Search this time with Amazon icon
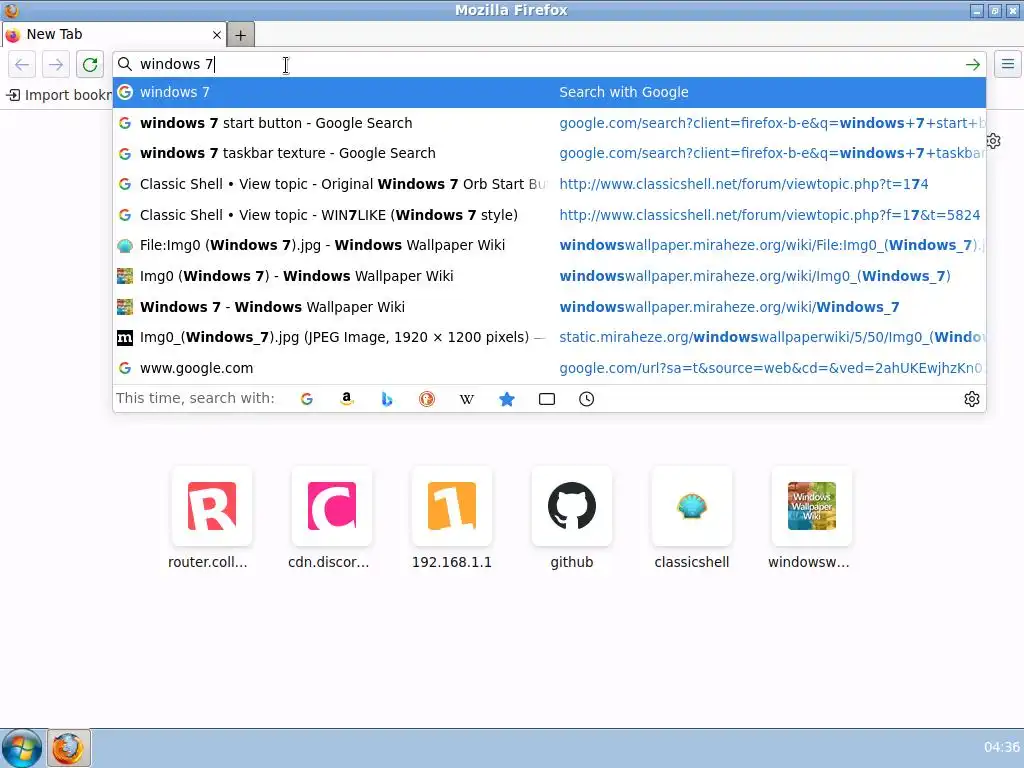 tap(347, 399)
